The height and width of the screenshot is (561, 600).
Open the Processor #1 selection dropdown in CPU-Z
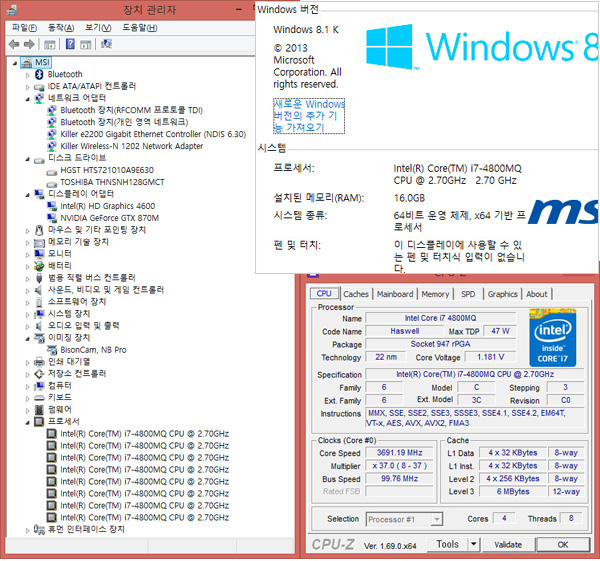tap(437, 520)
